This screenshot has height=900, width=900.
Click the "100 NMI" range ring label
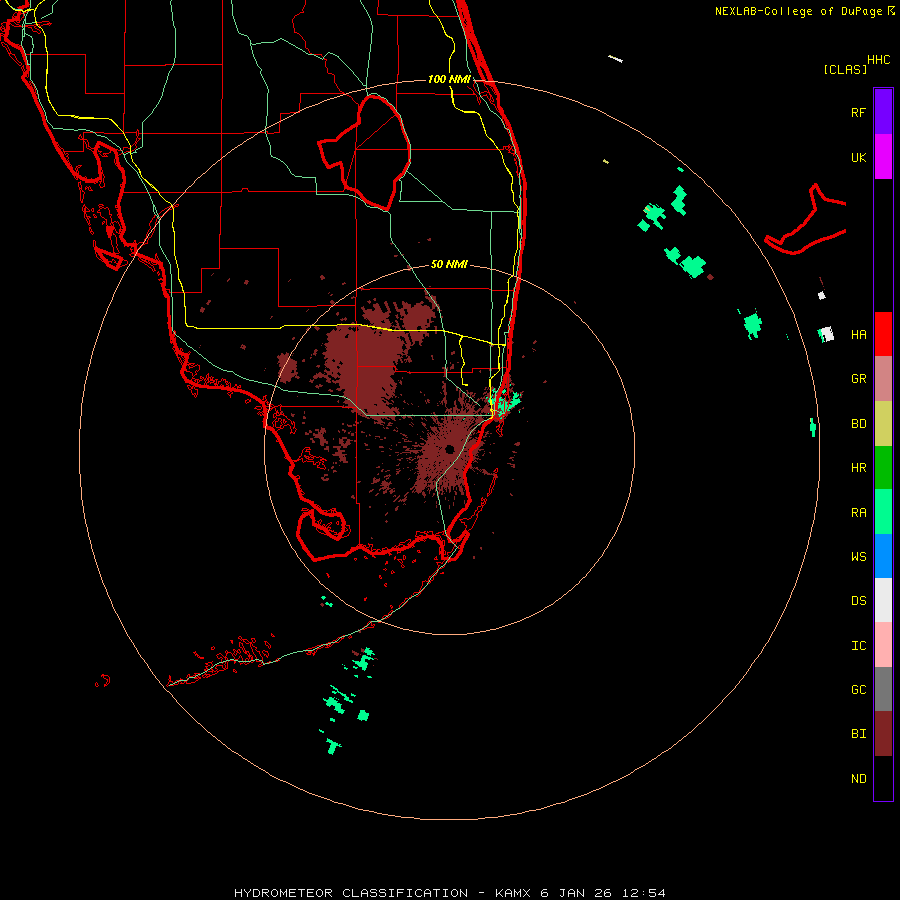[449, 79]
